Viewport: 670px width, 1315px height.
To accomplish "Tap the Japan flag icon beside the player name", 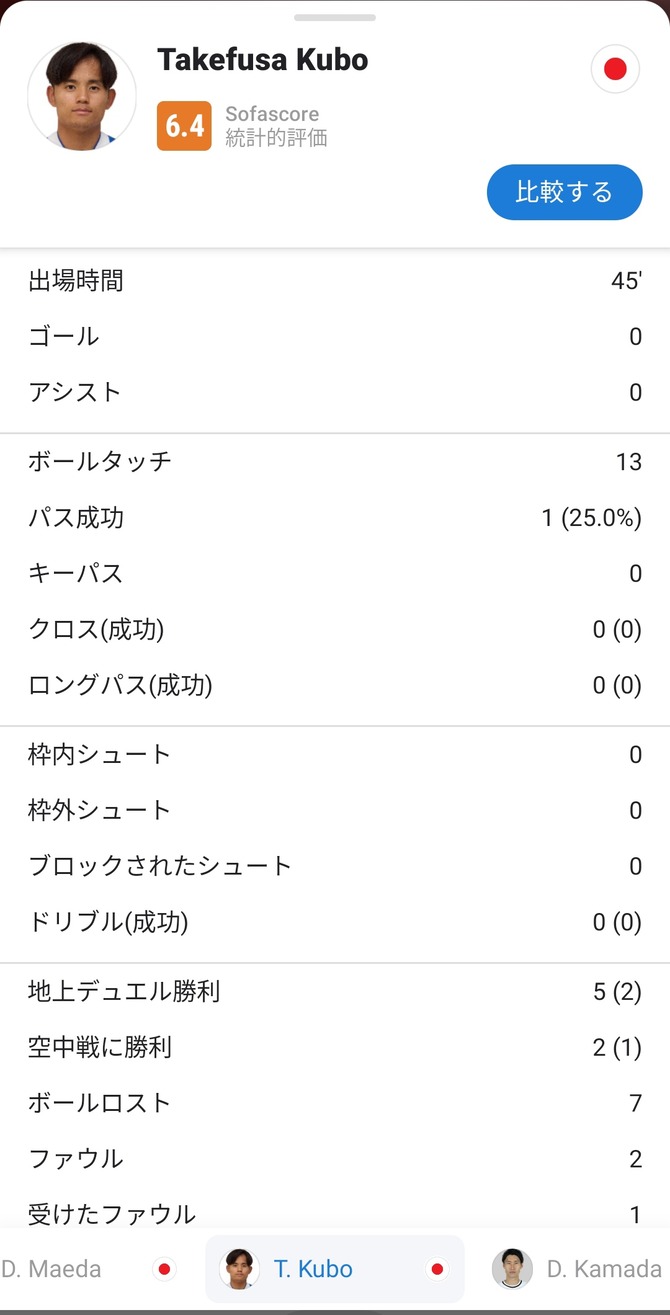I will coord(615,69).
